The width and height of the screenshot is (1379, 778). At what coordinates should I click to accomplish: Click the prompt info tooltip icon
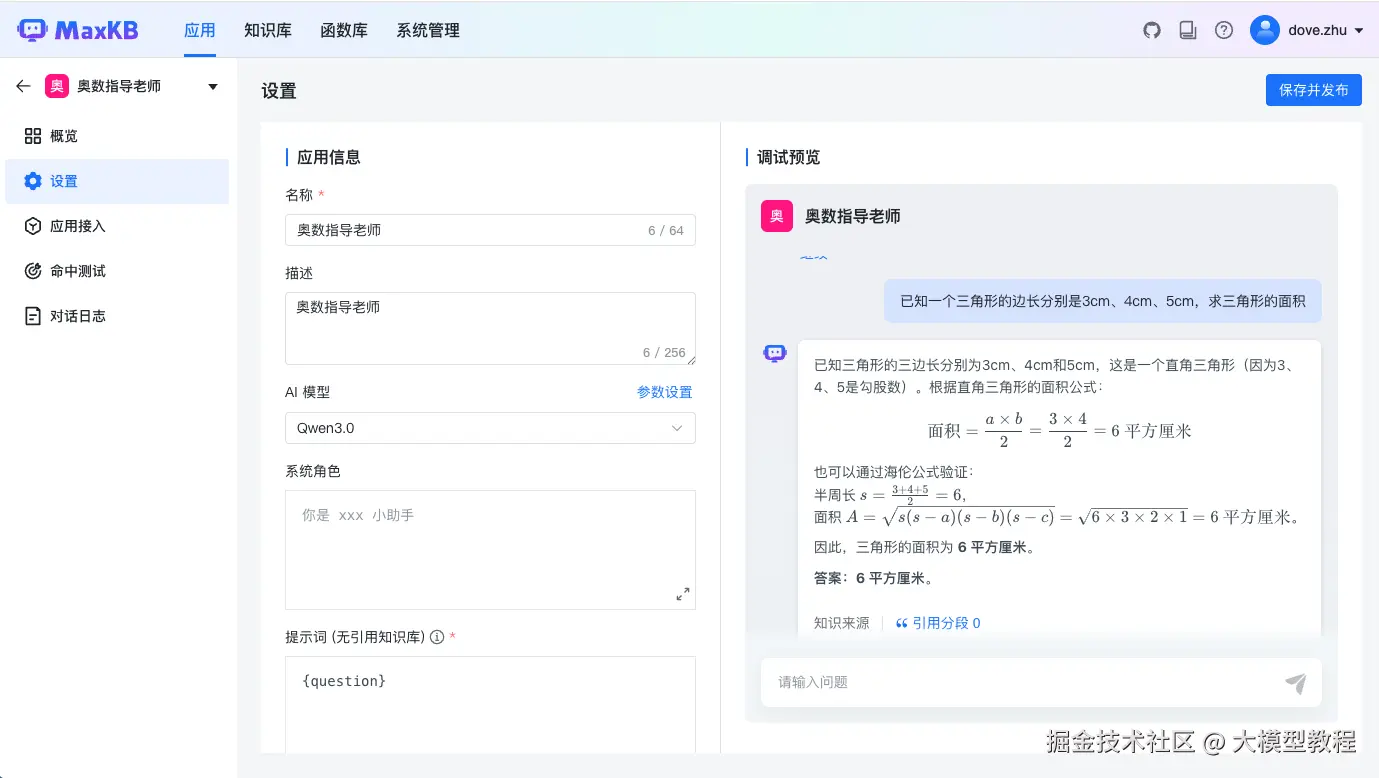(x=437, y=637)
